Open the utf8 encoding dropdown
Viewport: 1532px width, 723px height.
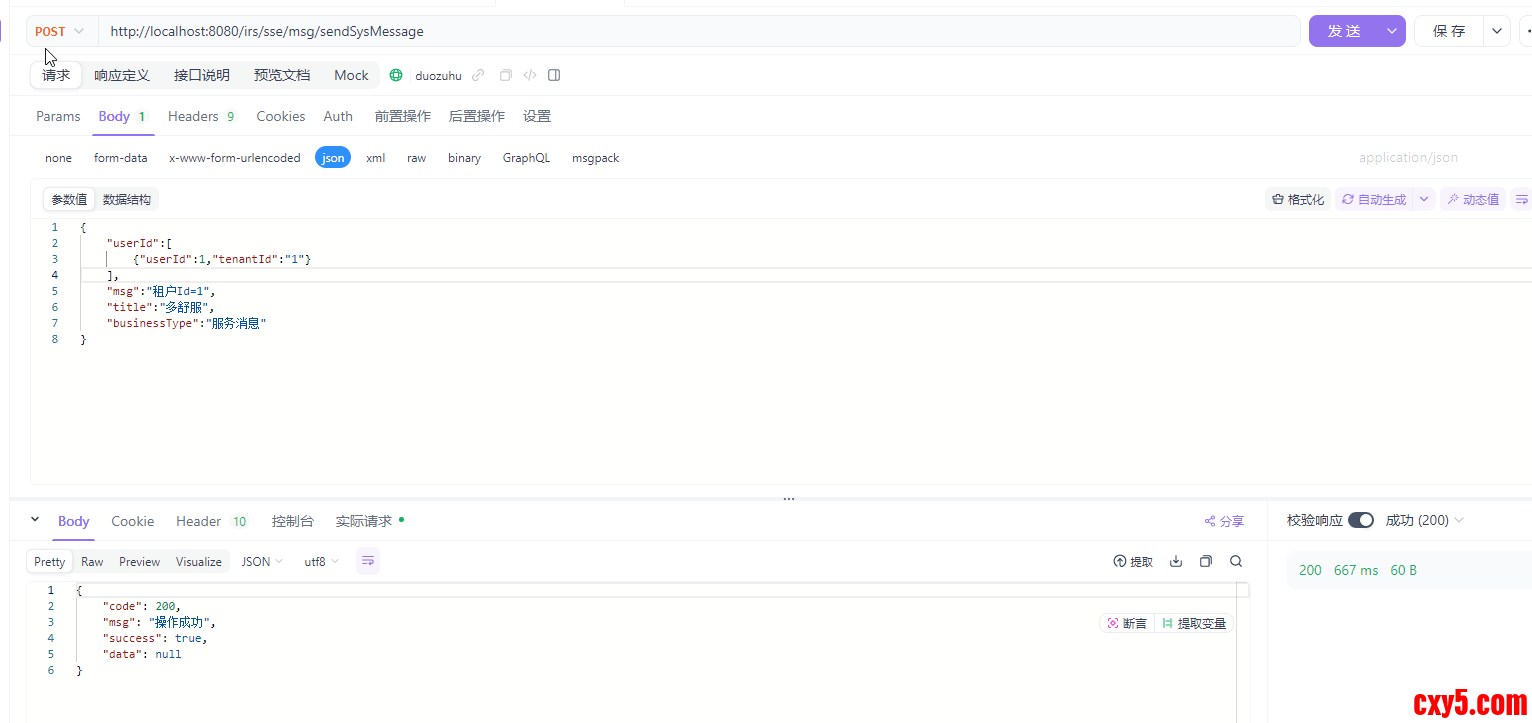[x=318, y=561]
